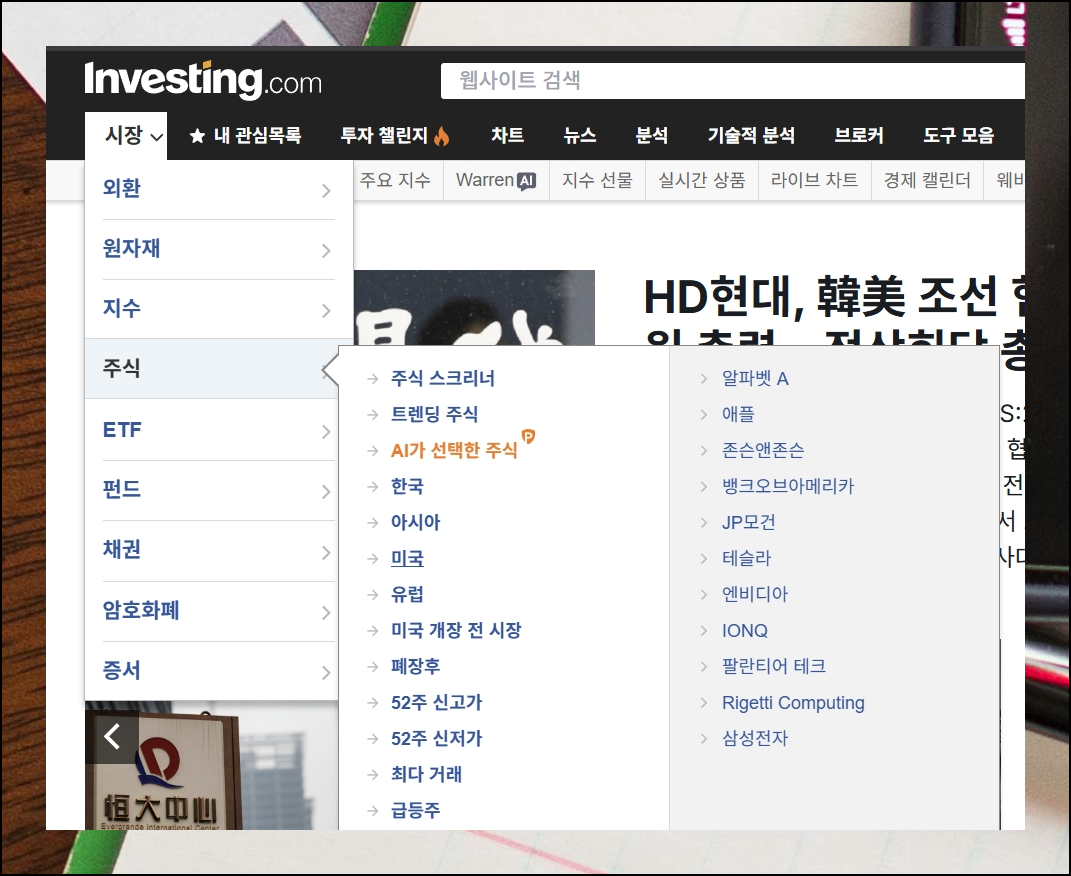The width and height of the screenshot is (1071, 876).
Task: Open the 도구 모음 navigation item
Action: point(958,135)
